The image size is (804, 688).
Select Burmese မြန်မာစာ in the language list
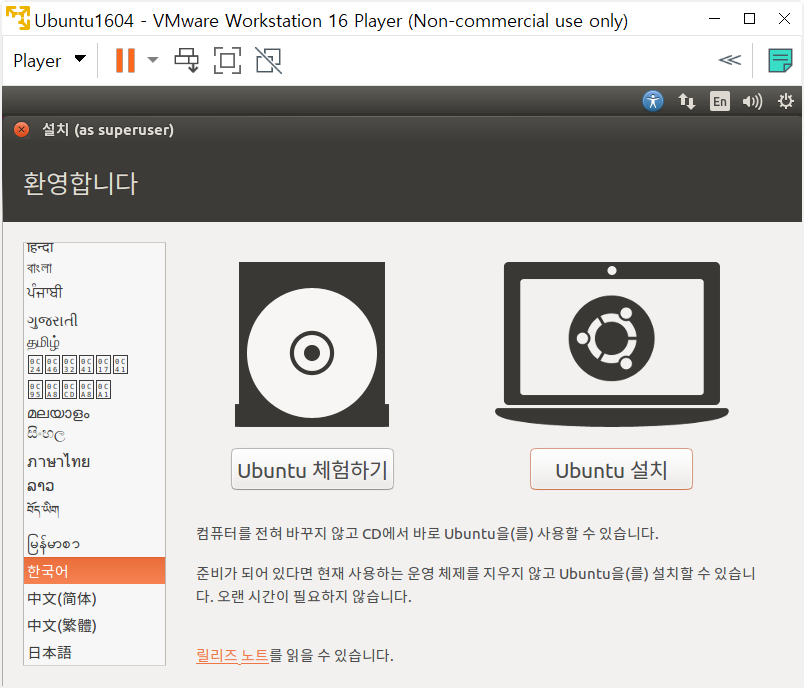point(94,543)
